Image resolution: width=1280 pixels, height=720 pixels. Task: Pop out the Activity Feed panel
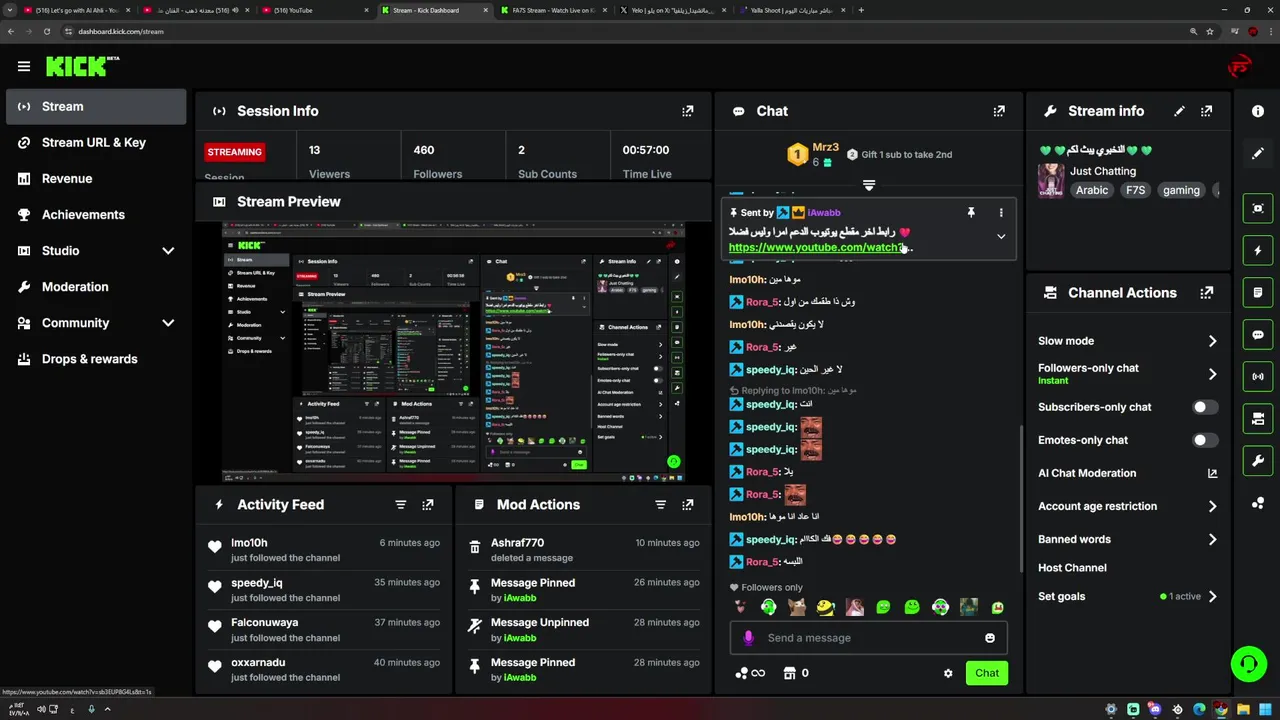coord(427,505)
